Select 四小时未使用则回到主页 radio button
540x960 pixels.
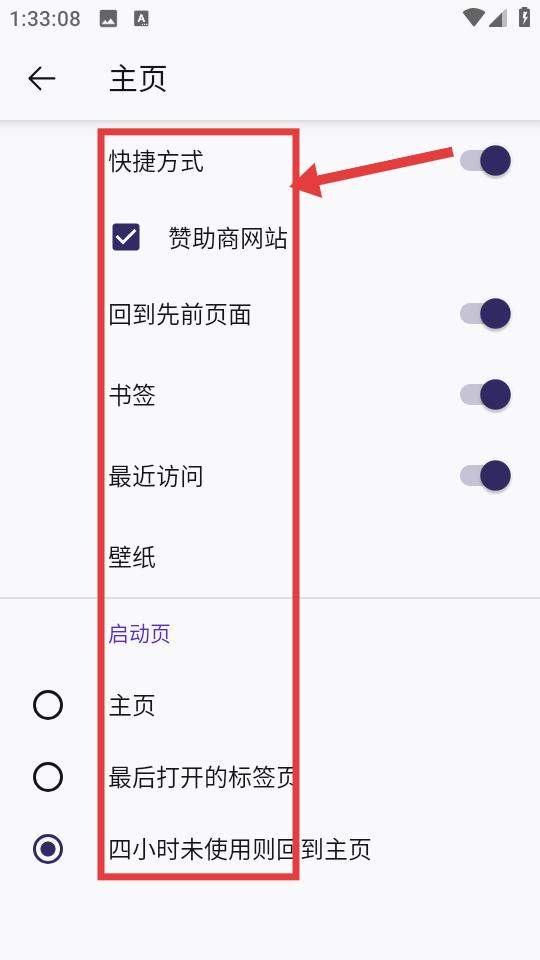(x=48, y=849)
